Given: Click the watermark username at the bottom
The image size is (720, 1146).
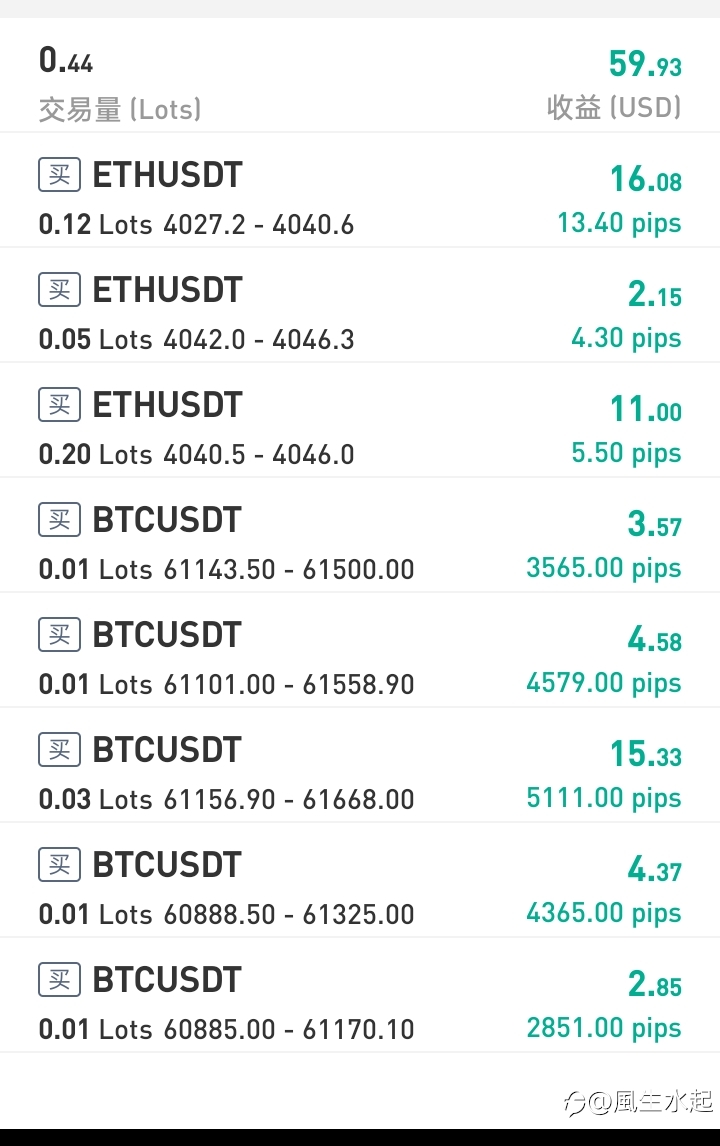Looking at the screenshot, I should (x=638, y=1101).
